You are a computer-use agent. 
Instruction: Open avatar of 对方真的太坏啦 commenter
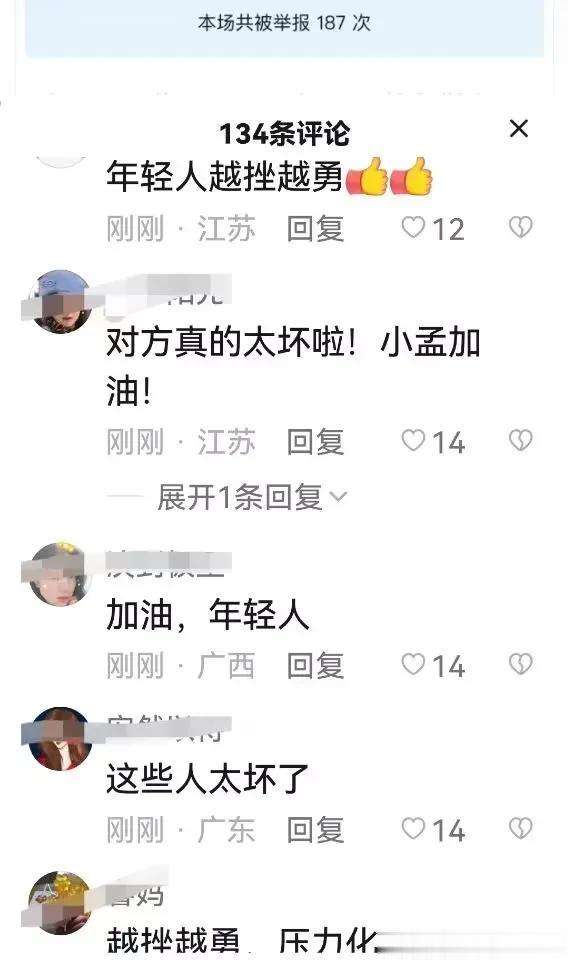point(60,302)
